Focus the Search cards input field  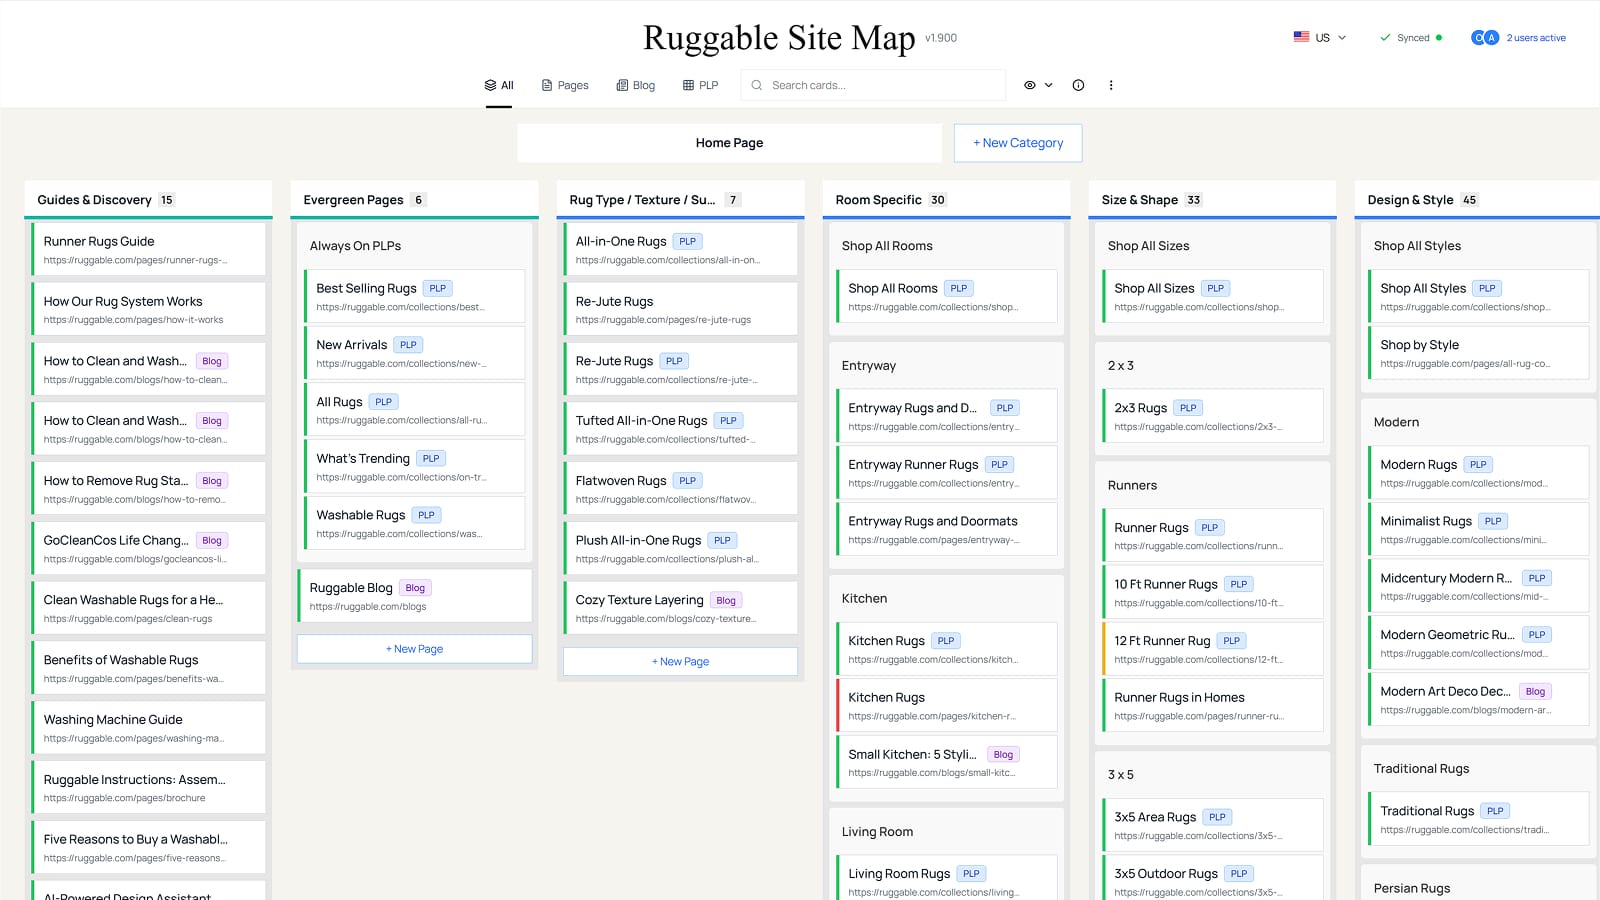coord(873,85)
